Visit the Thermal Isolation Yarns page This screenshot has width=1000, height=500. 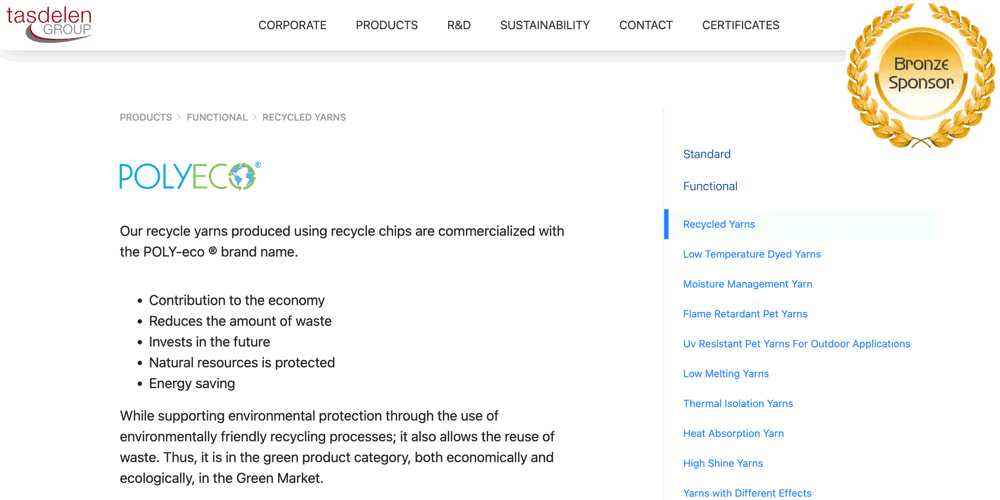click(x=738, y=404)
